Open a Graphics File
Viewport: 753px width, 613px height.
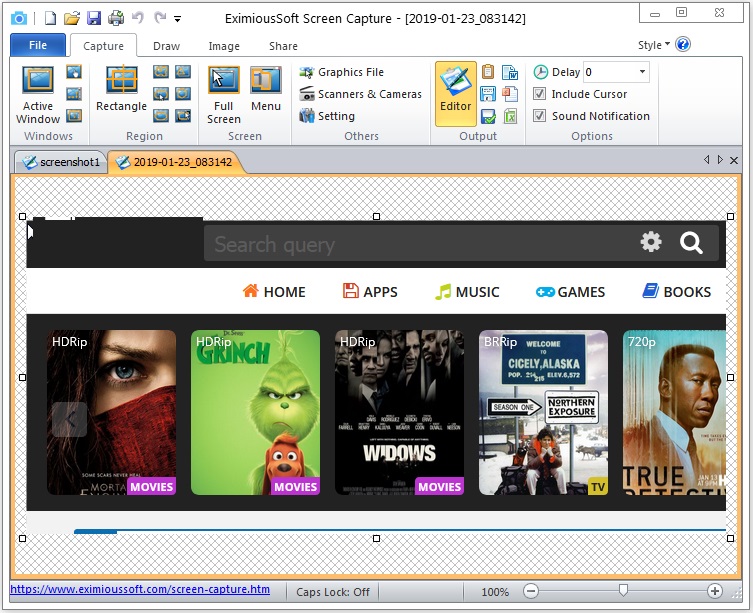[x=341, y=72]
